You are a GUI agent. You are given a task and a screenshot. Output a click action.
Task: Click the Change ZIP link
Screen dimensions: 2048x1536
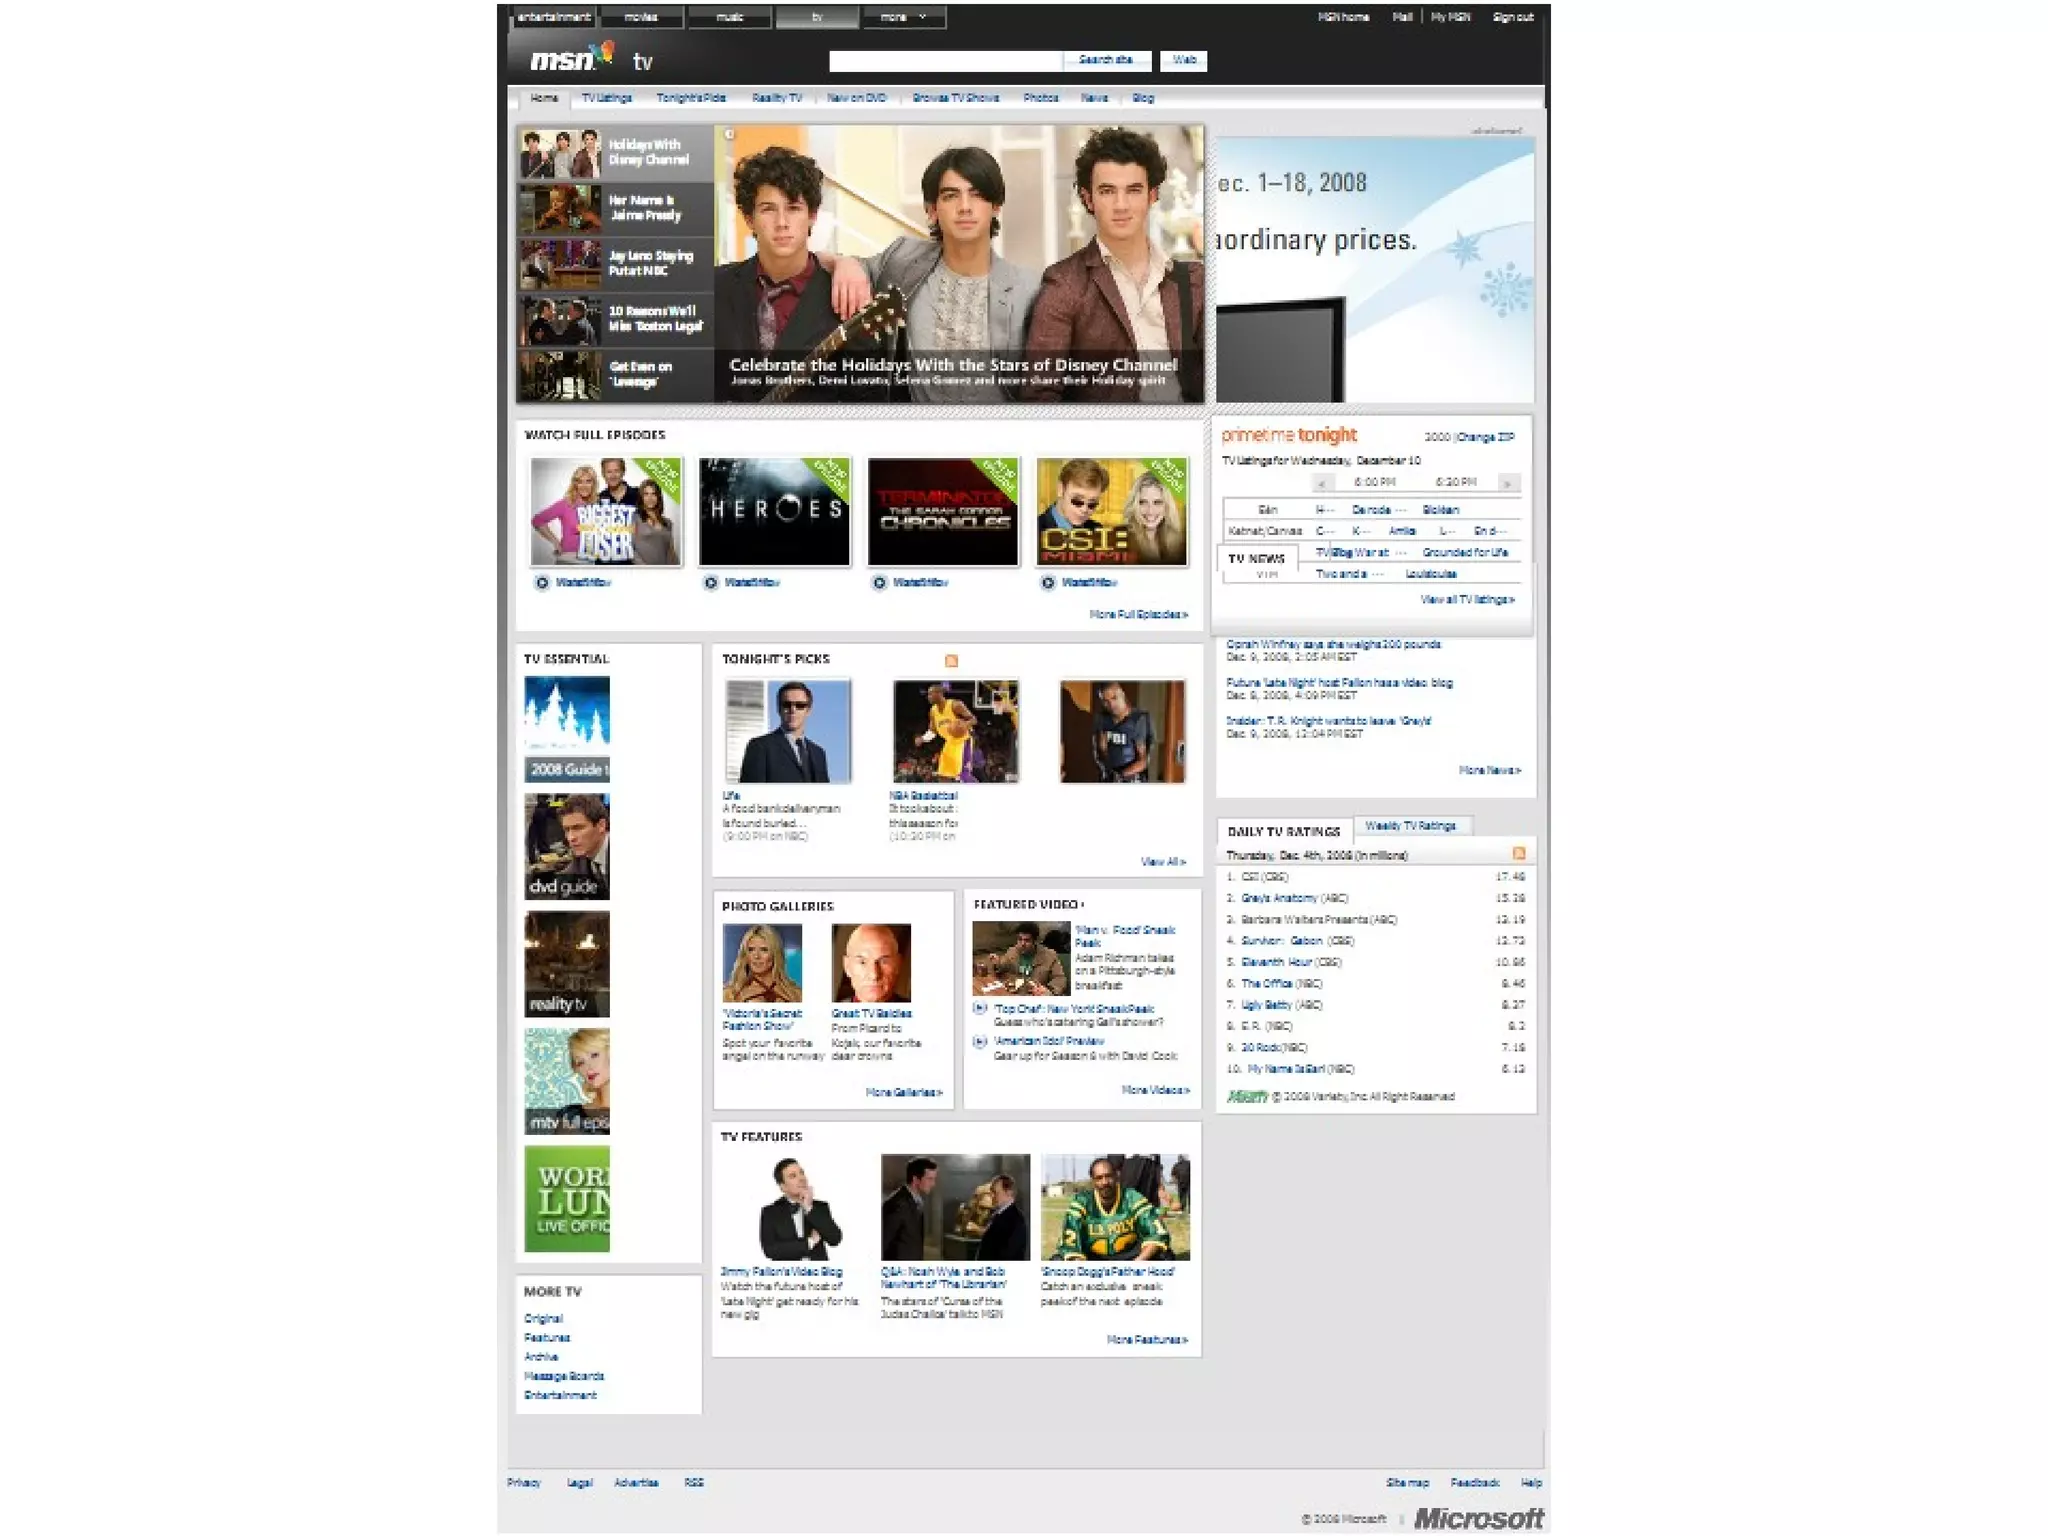tap(1485, 437)
